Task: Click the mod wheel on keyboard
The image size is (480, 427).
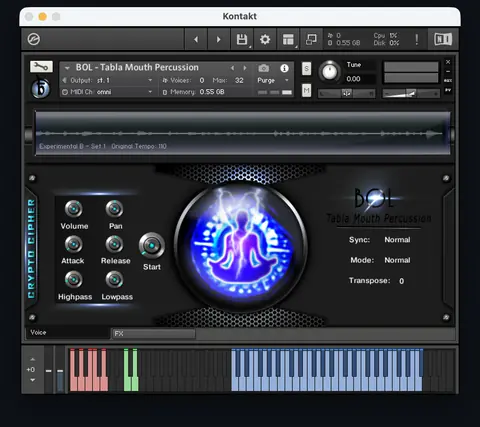Action: pos(60,370)
